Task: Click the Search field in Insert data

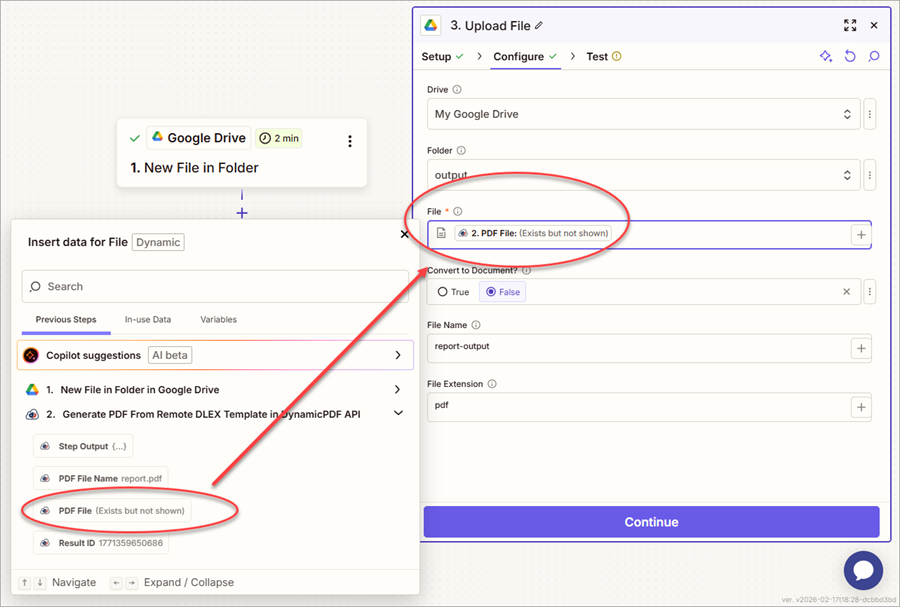Action: [x=215, y=286]
